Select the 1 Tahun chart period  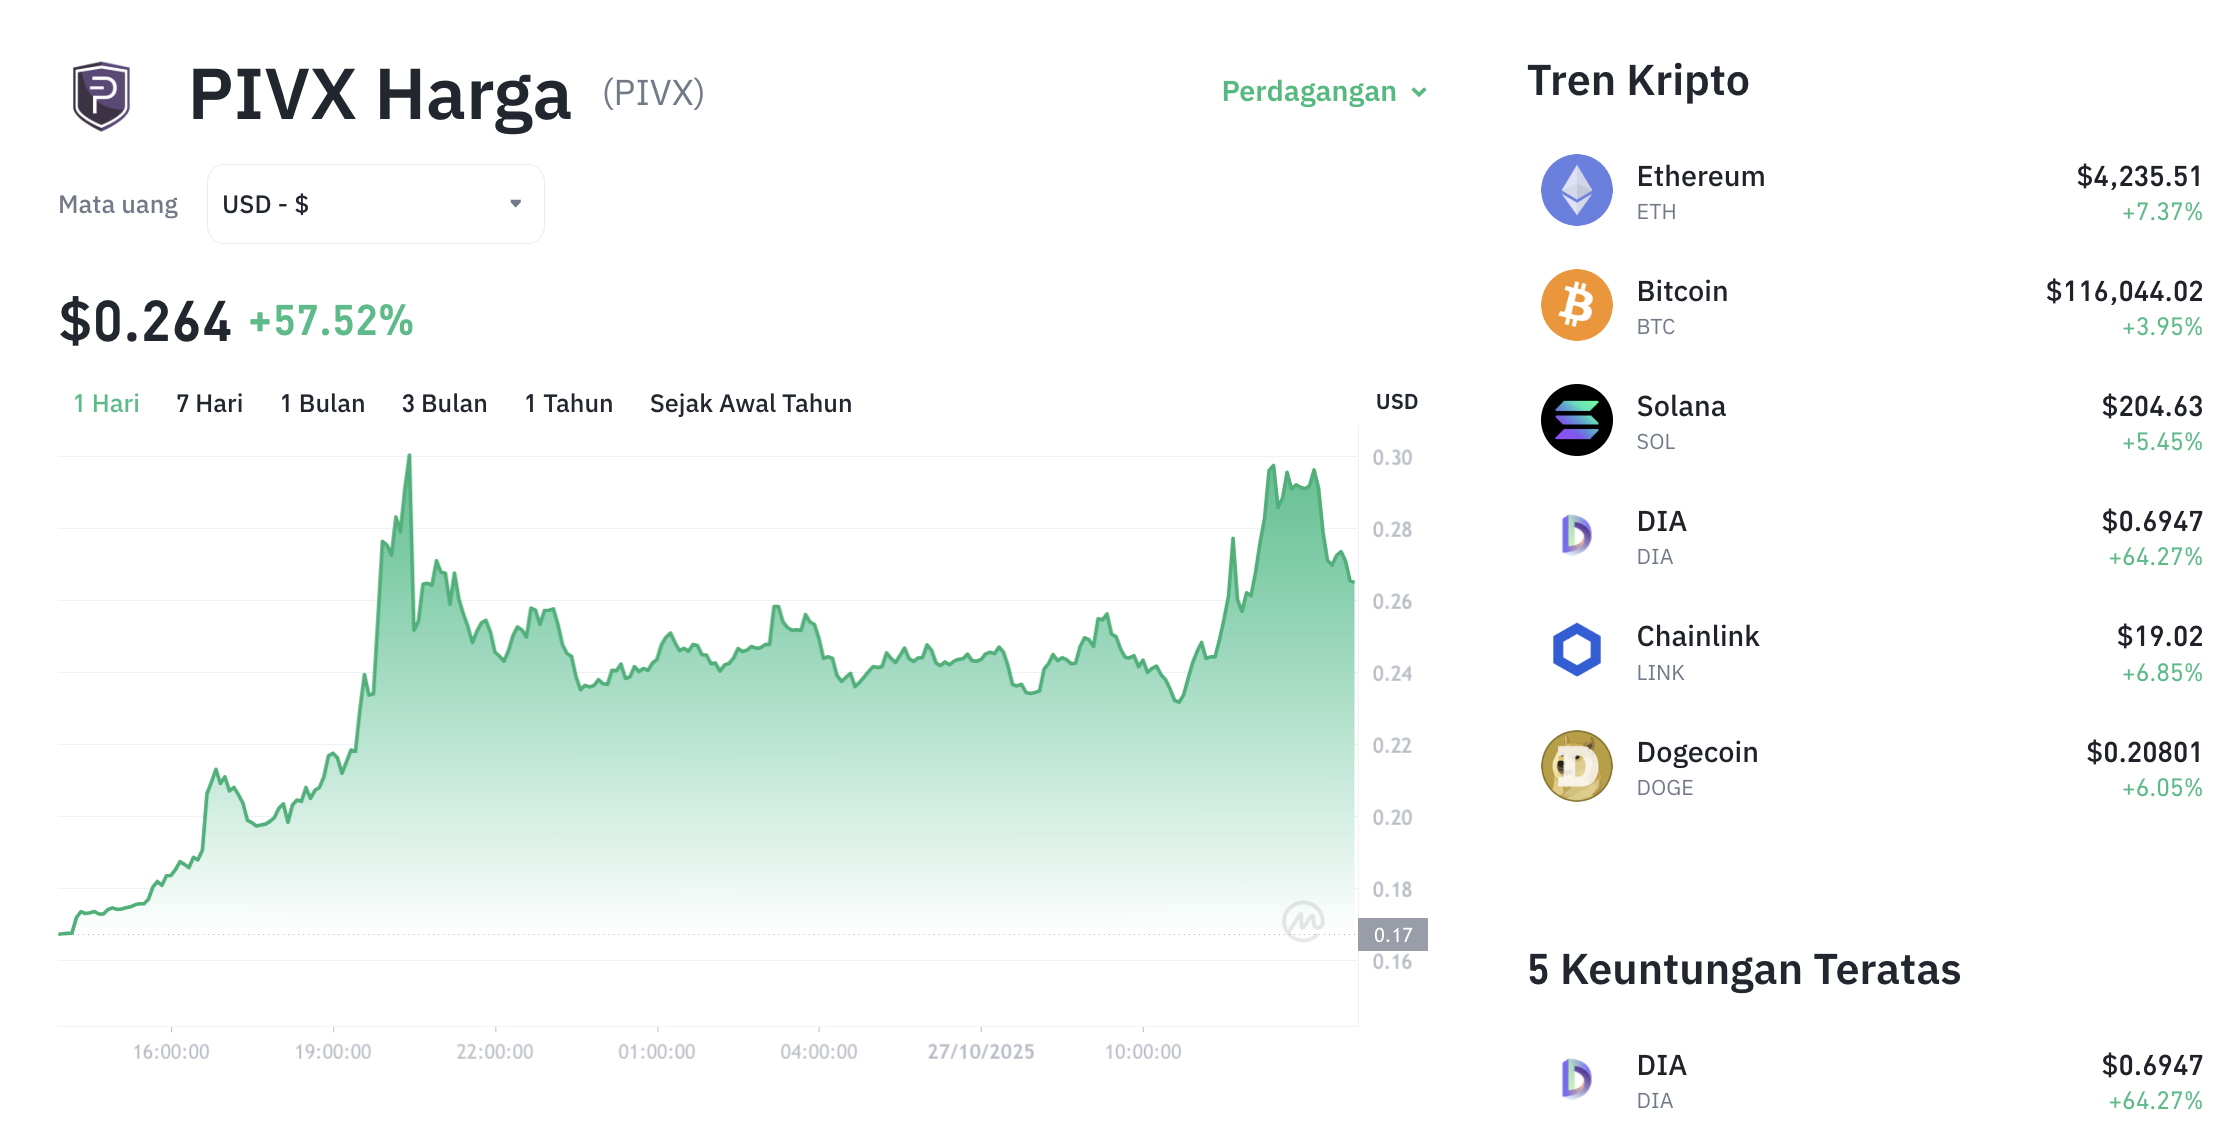568,404
